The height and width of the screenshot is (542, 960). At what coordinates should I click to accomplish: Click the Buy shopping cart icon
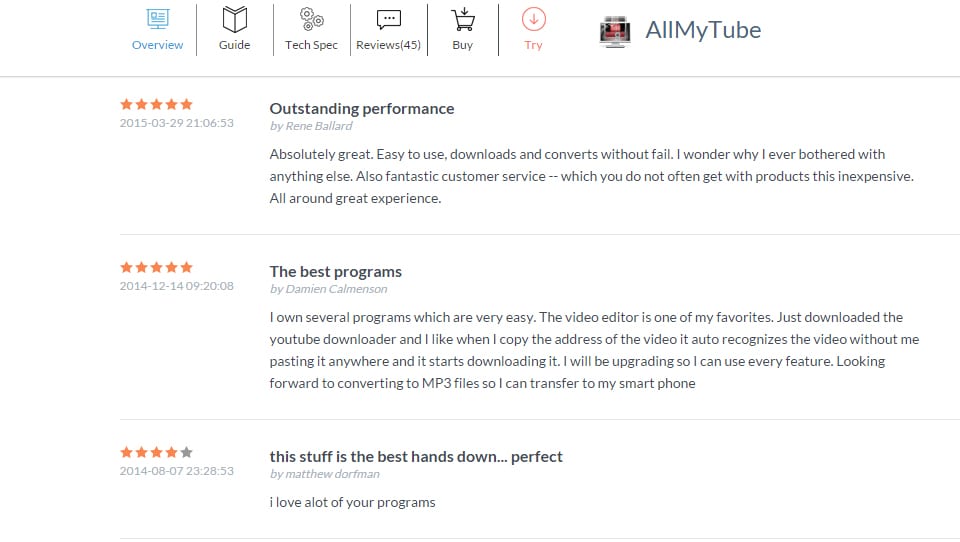(x=462, y=19)
